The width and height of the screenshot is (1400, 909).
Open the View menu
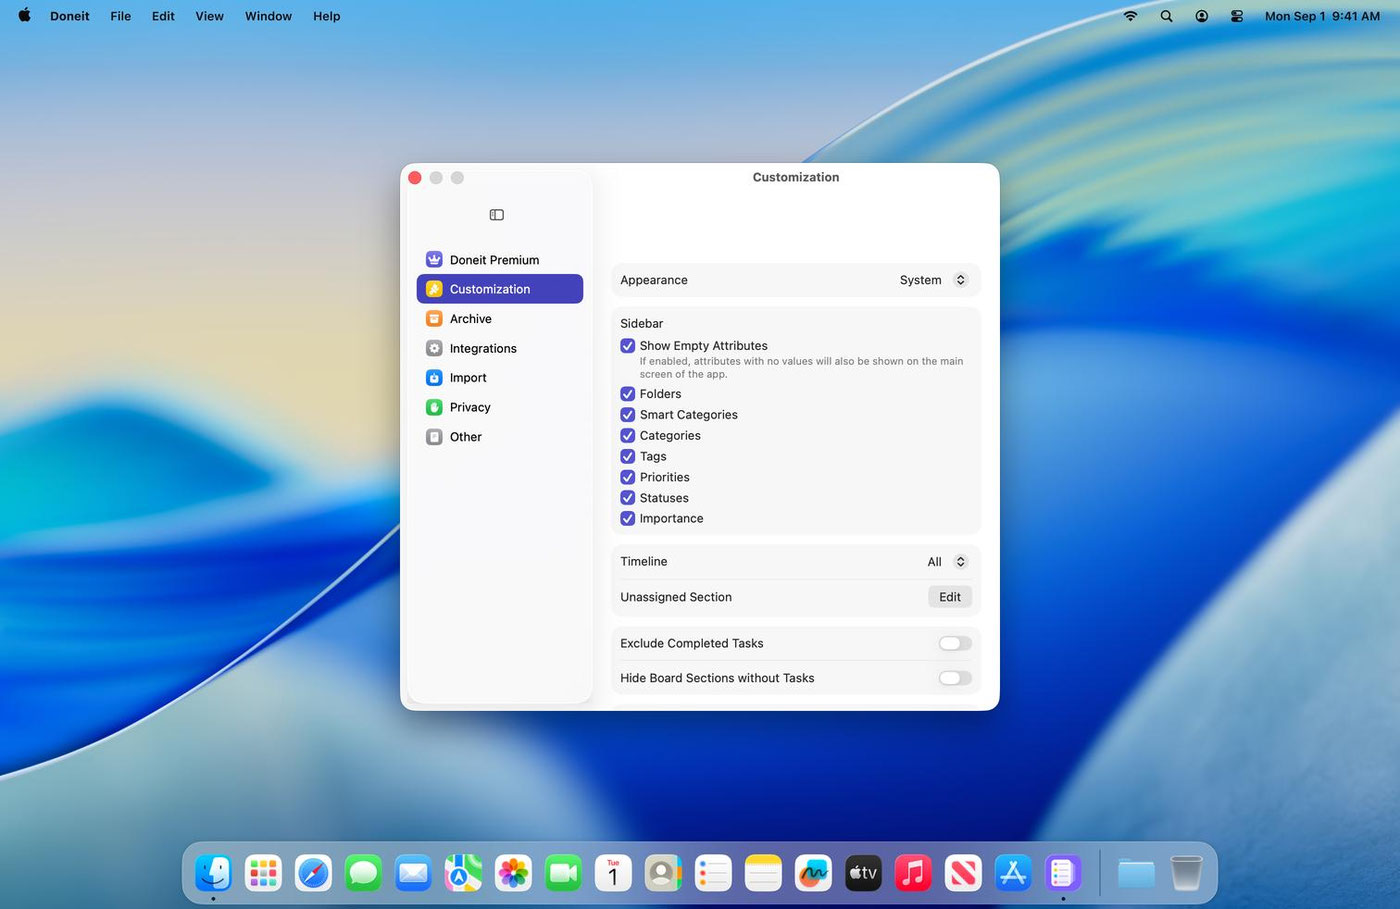click(x=209, y=16)
